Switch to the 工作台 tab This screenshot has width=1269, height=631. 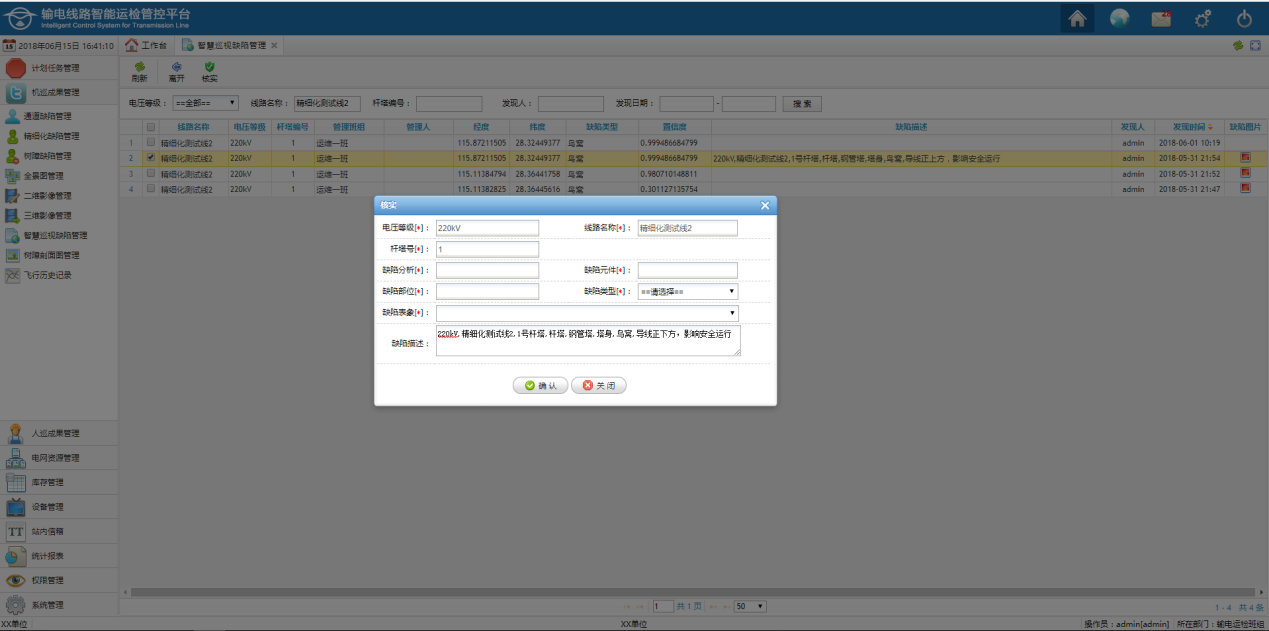tap(146, 46)
